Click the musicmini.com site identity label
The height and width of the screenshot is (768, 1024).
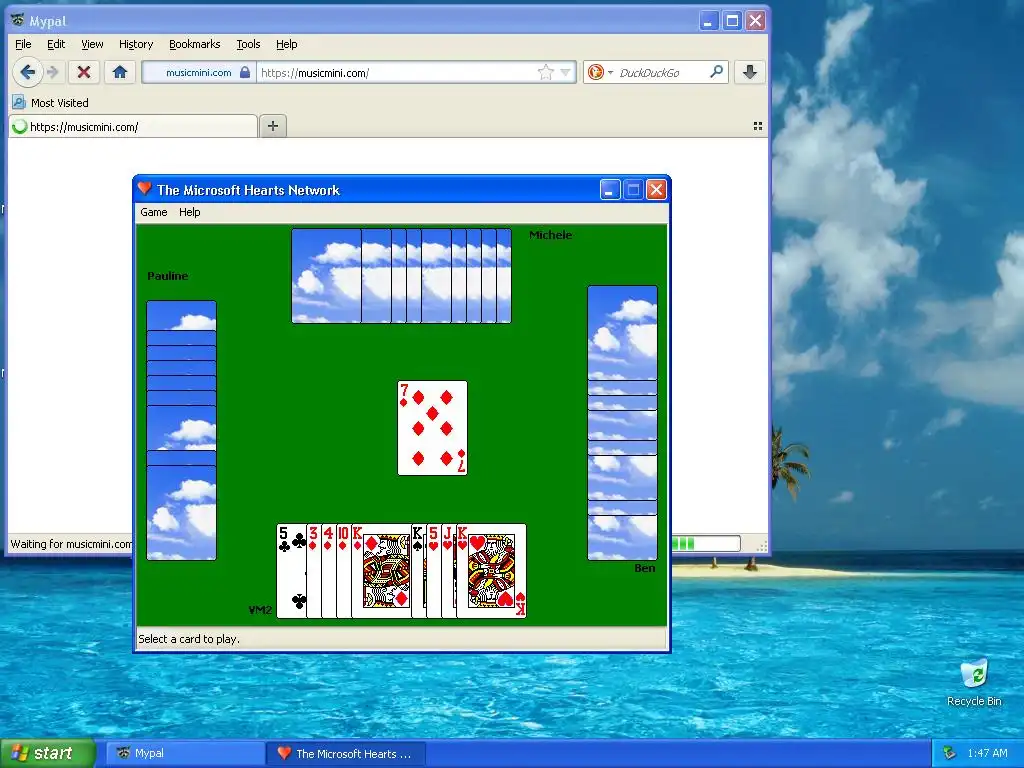coord(199,72)
